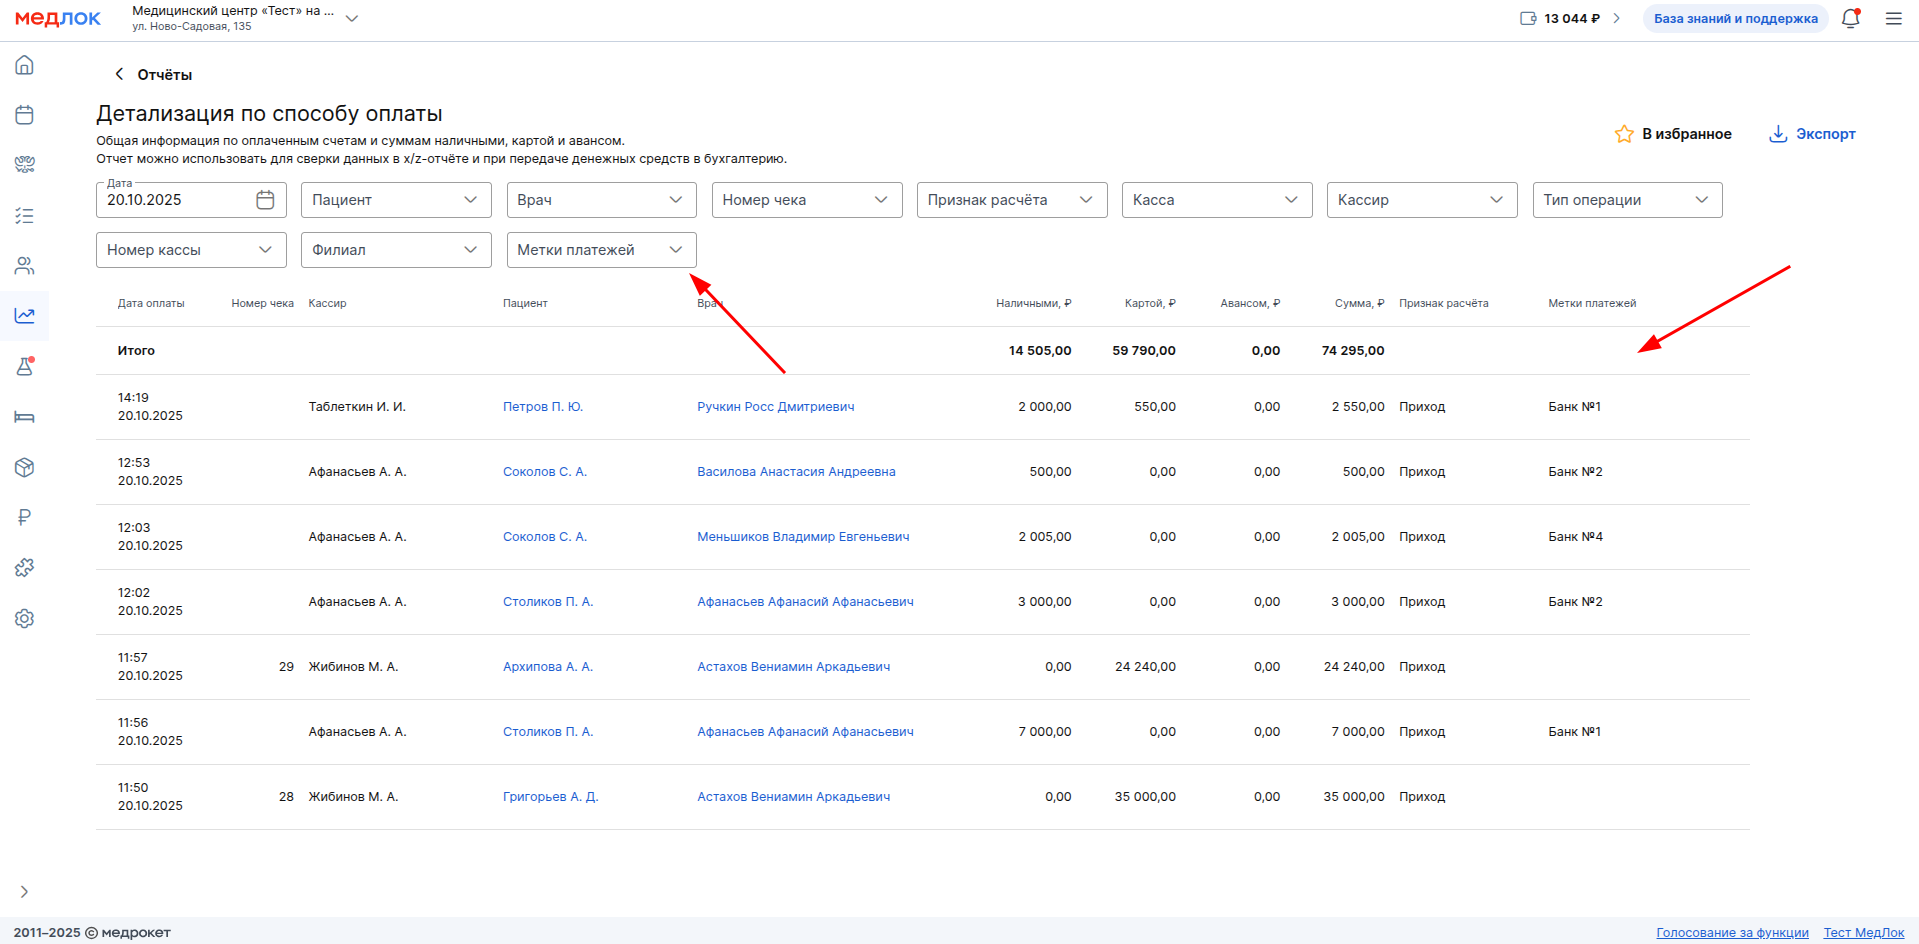
Task: Click the patients people icon in sidebar
Action: click(25, 266)
